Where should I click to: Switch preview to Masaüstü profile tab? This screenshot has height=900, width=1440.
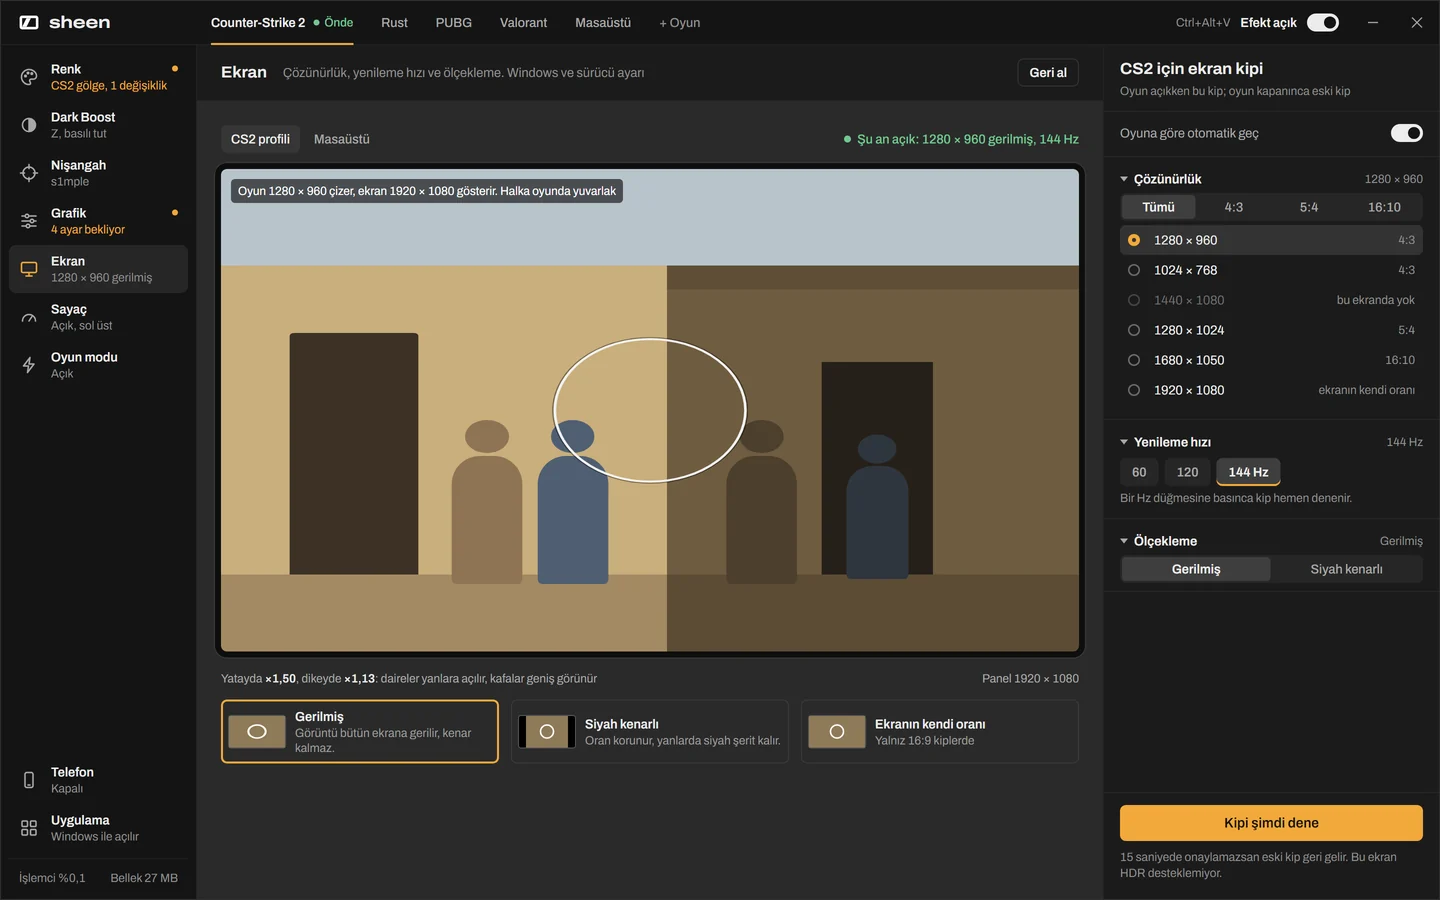pyautogui.click(x=342, y=139)
